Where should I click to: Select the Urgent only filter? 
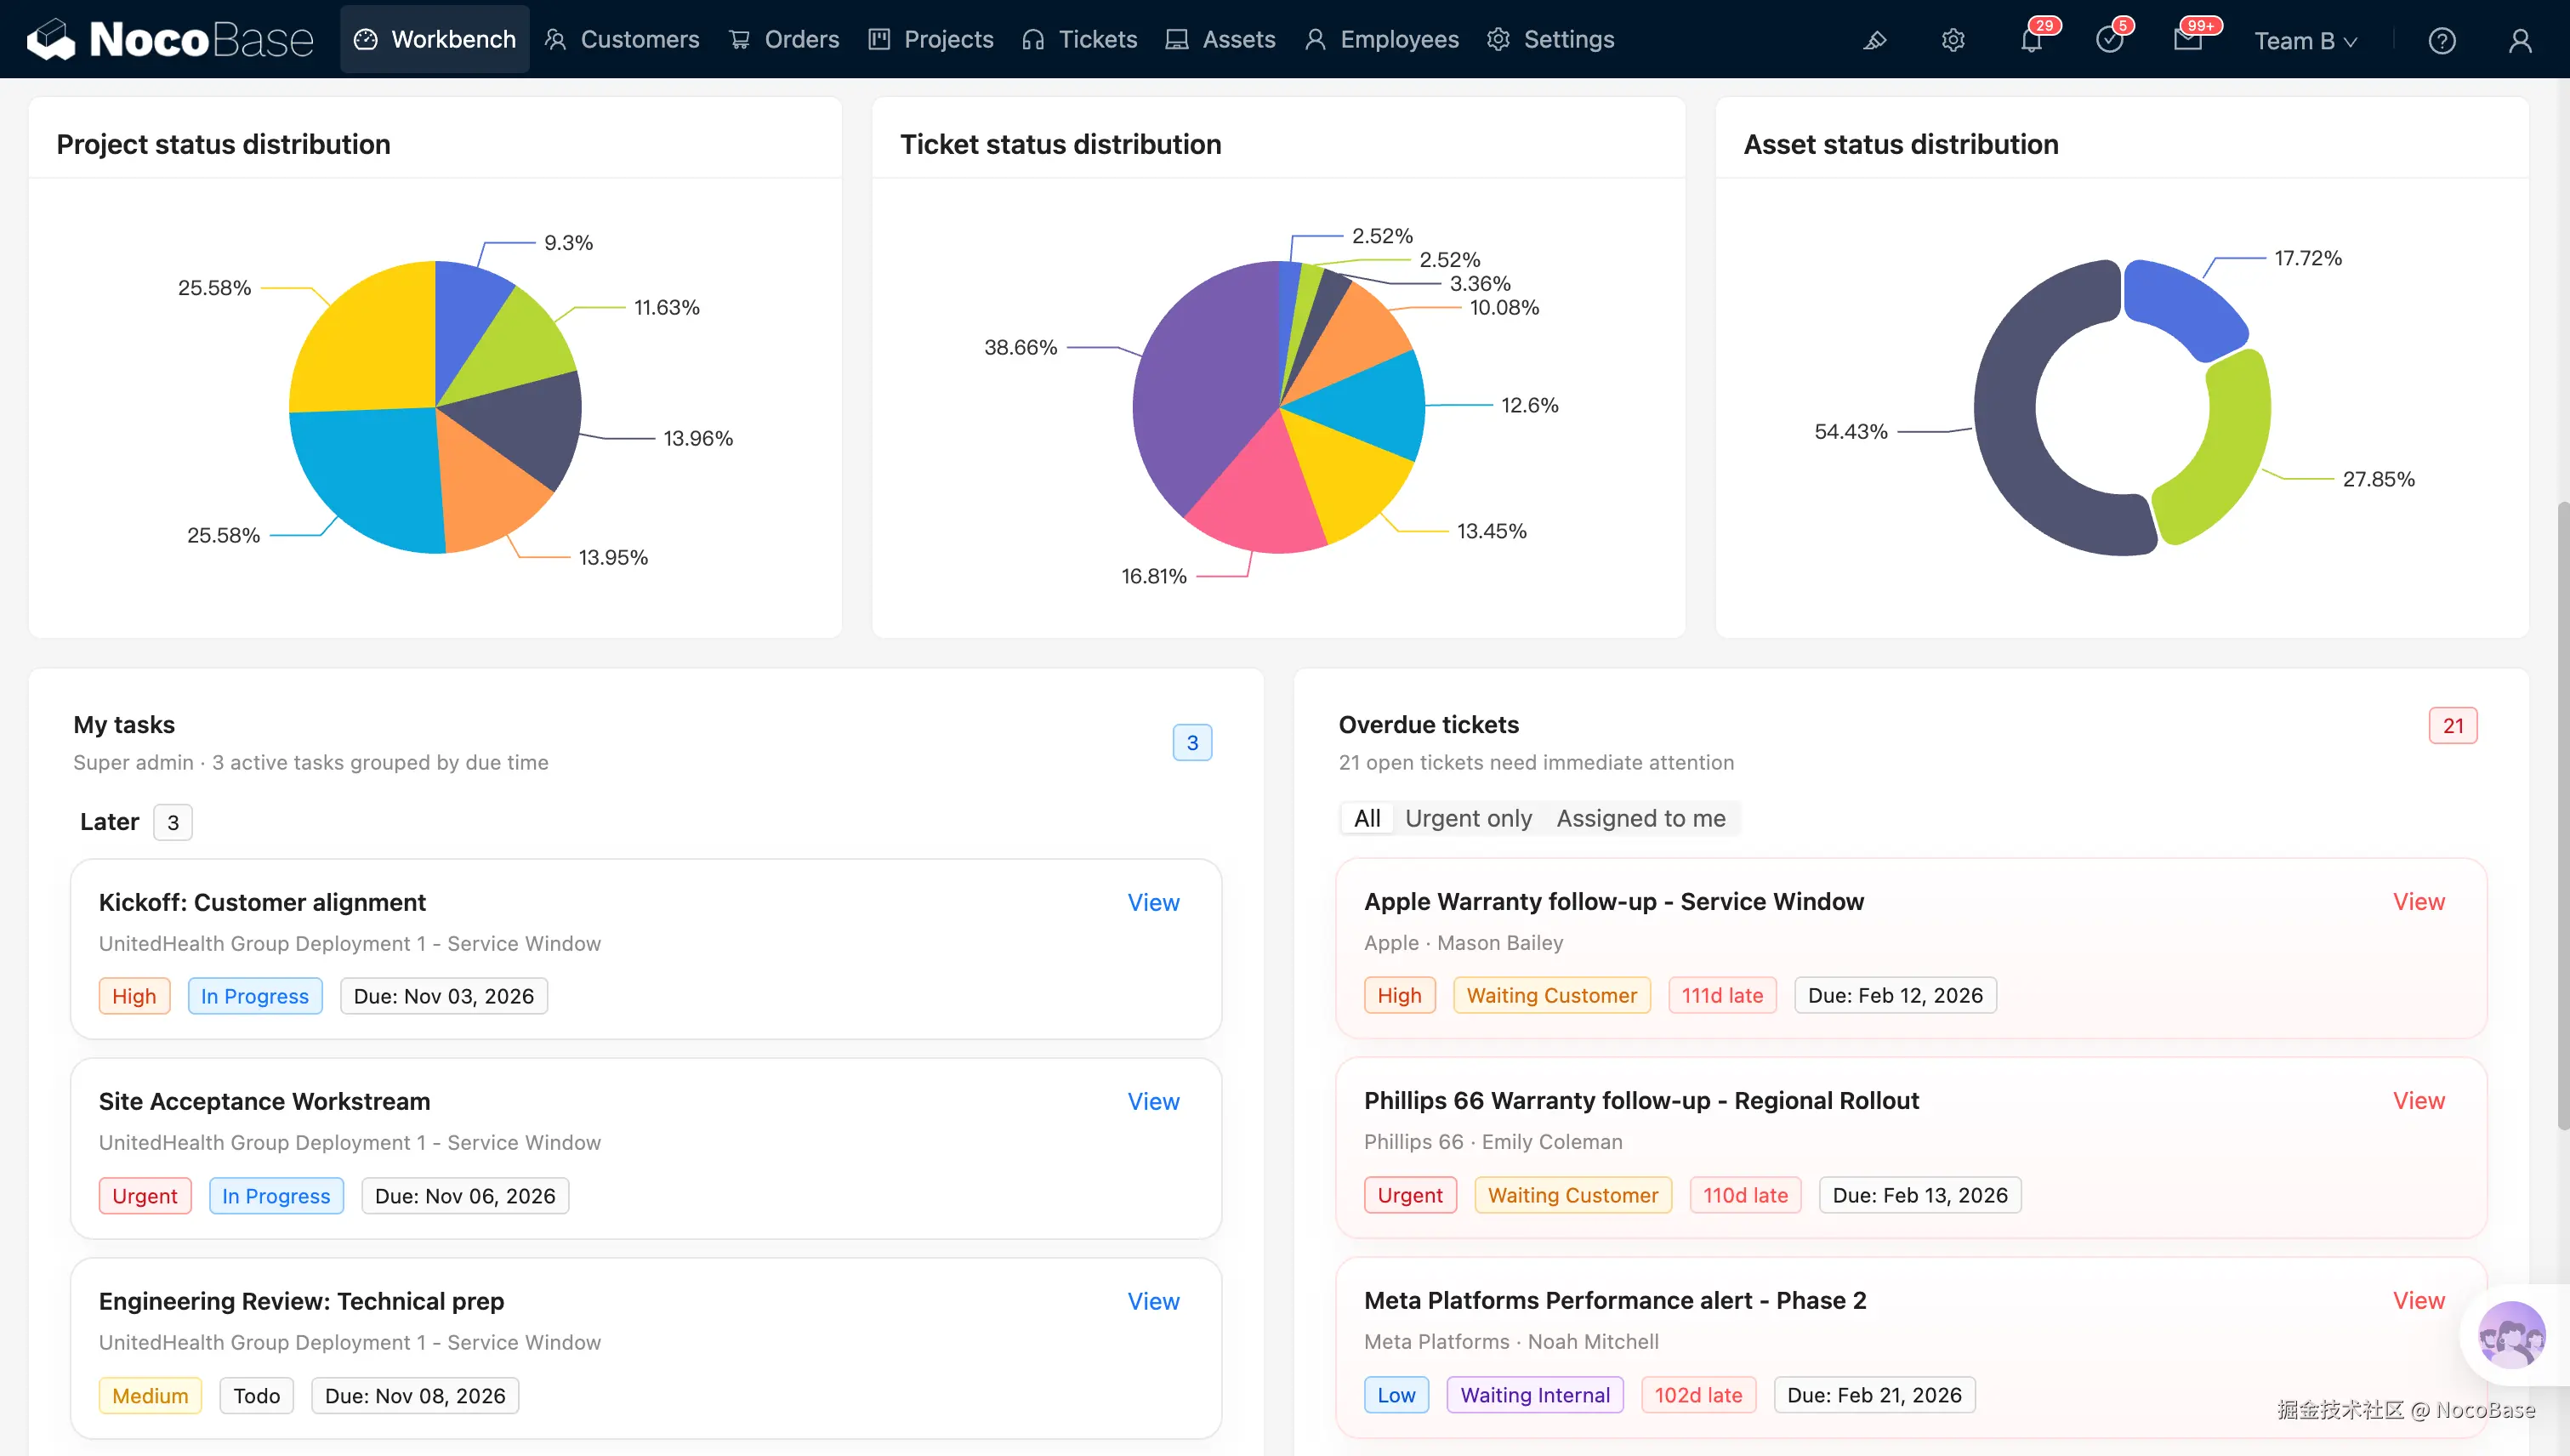tap(1468, 818)
